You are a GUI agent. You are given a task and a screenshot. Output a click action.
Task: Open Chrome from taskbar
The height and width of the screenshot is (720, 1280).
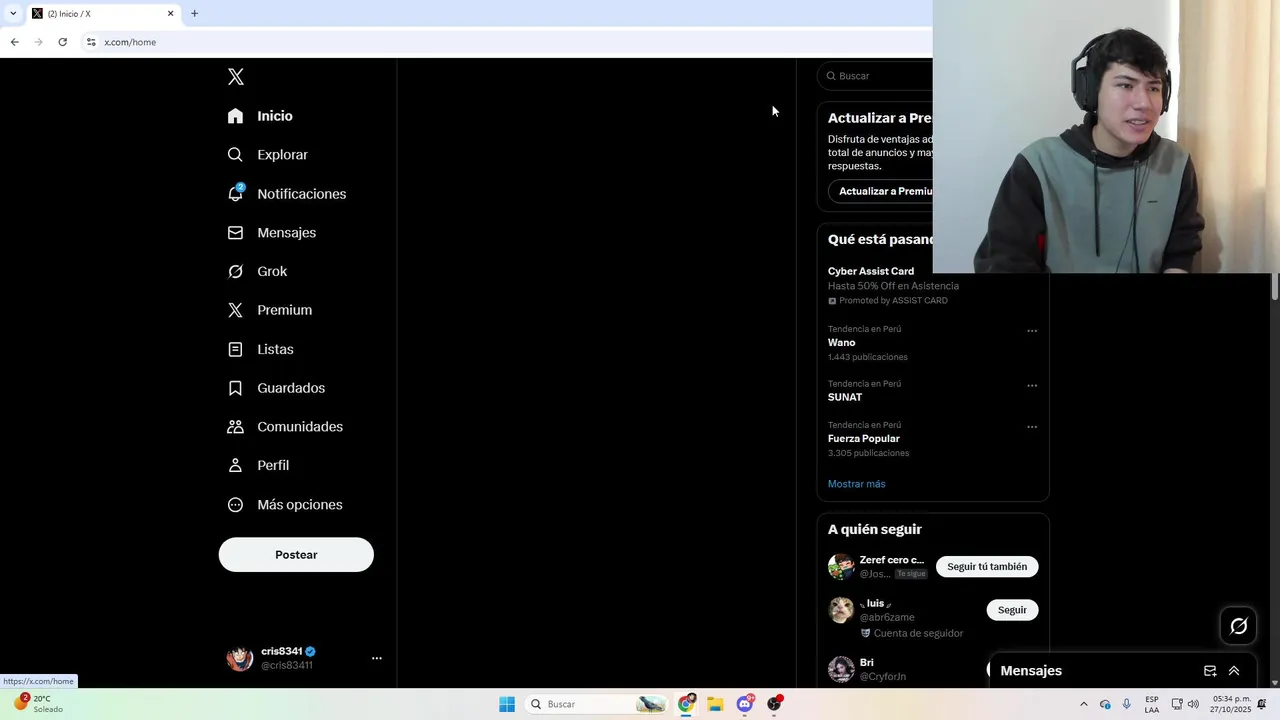point(686,704)
